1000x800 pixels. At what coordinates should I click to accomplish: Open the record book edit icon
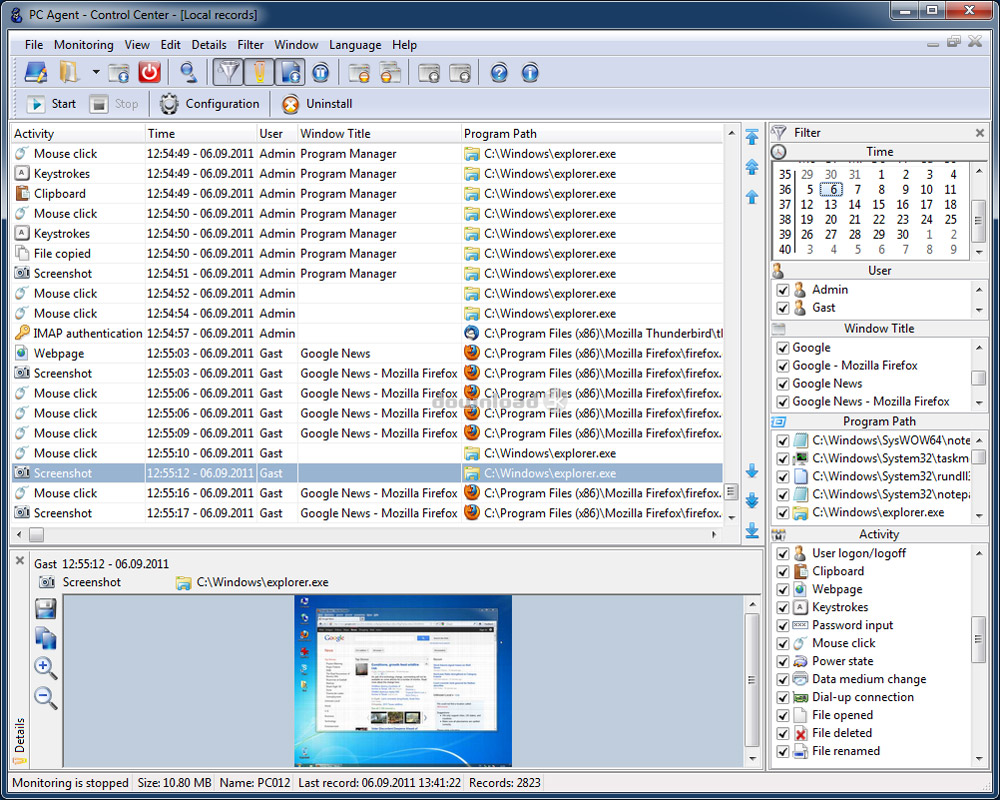(36, 72)
